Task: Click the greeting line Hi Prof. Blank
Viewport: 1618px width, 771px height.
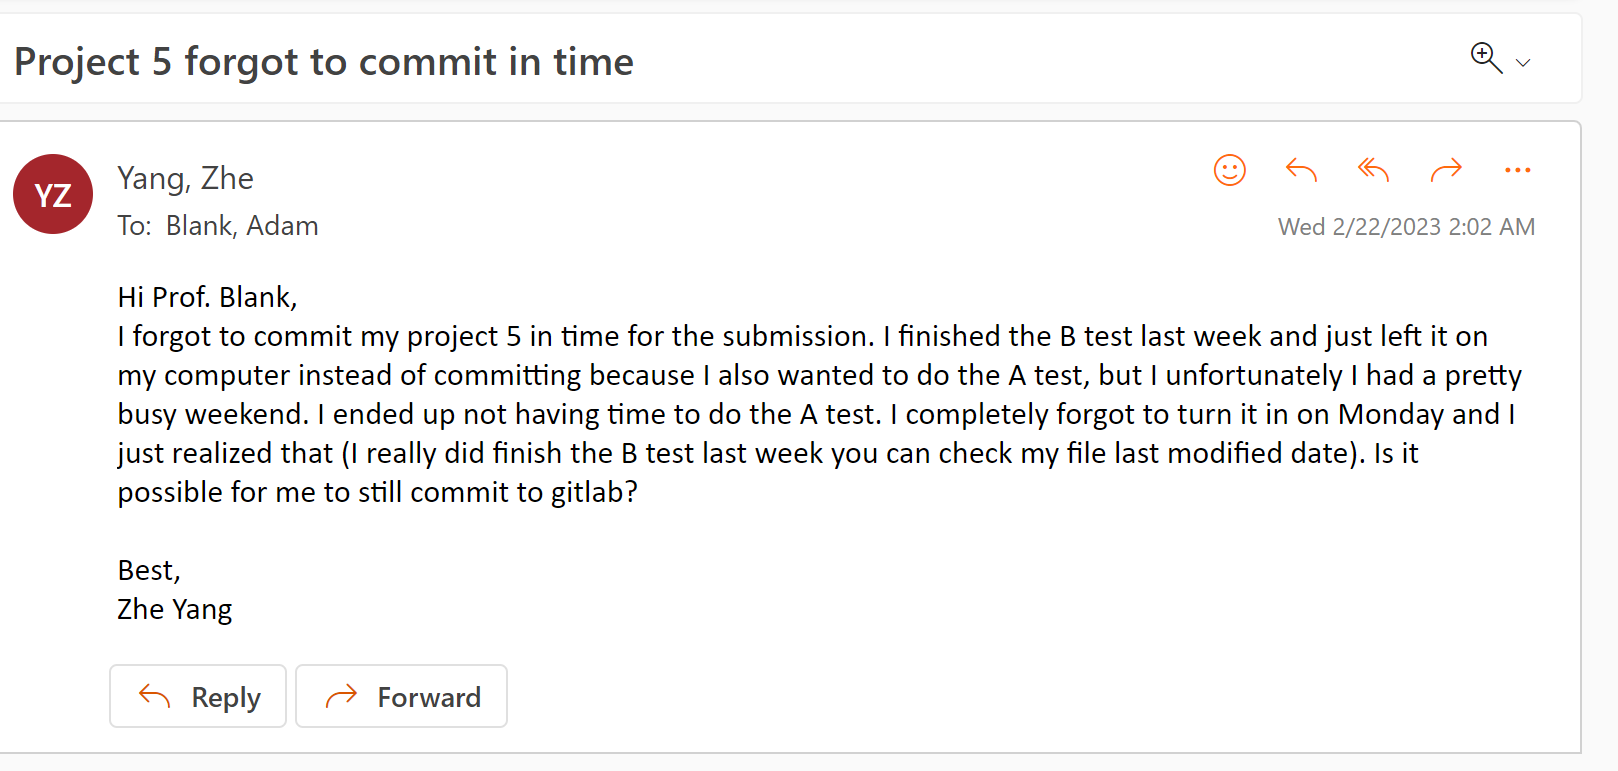Action: click(x=207, y=297)
